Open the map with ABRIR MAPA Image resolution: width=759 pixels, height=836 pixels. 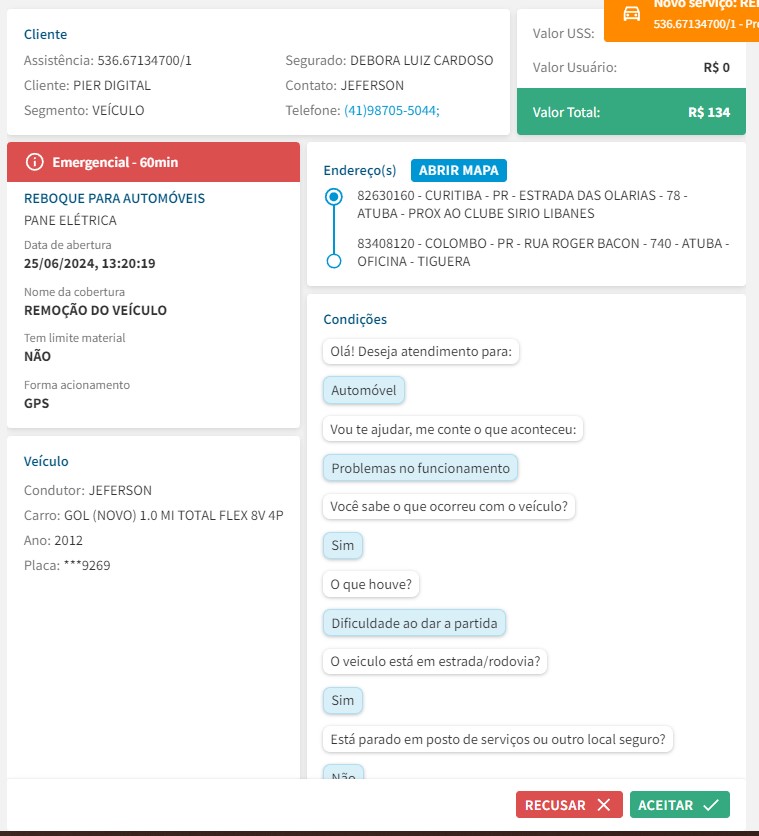pyautogui.click(x=459, y=170)
